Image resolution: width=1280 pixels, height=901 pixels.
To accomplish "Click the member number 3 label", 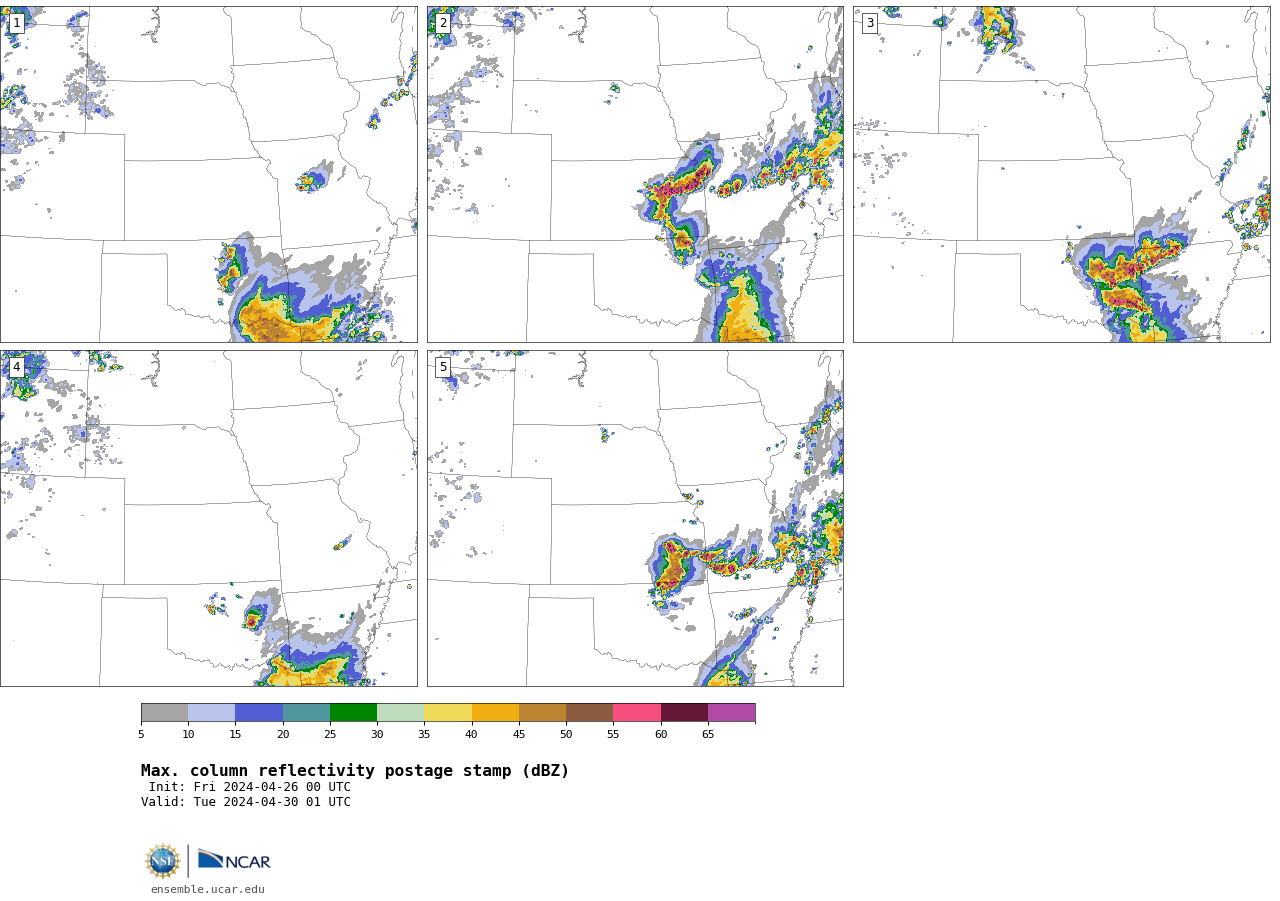I will coord(869,23).
